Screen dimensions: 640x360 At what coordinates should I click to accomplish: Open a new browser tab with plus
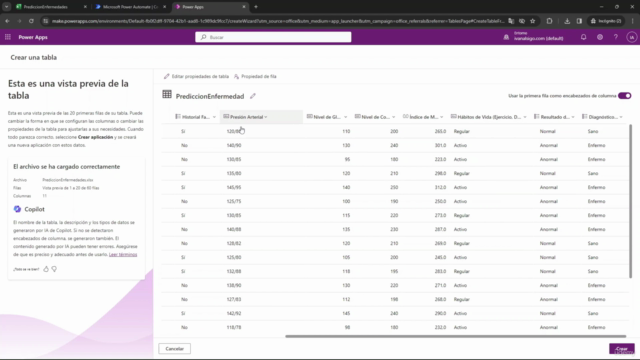coord(256,7)
